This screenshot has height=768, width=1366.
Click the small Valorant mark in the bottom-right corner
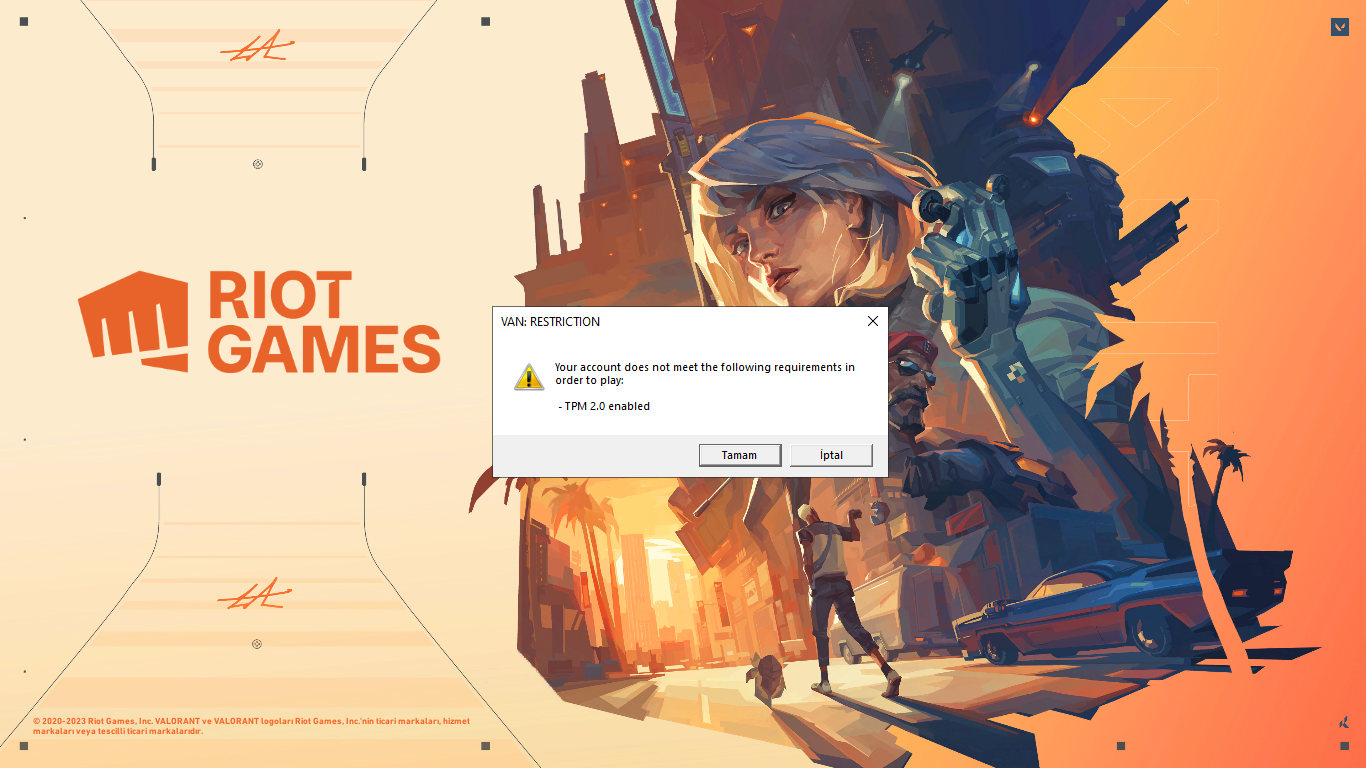pyautogui.click(x=1343, y=722)
